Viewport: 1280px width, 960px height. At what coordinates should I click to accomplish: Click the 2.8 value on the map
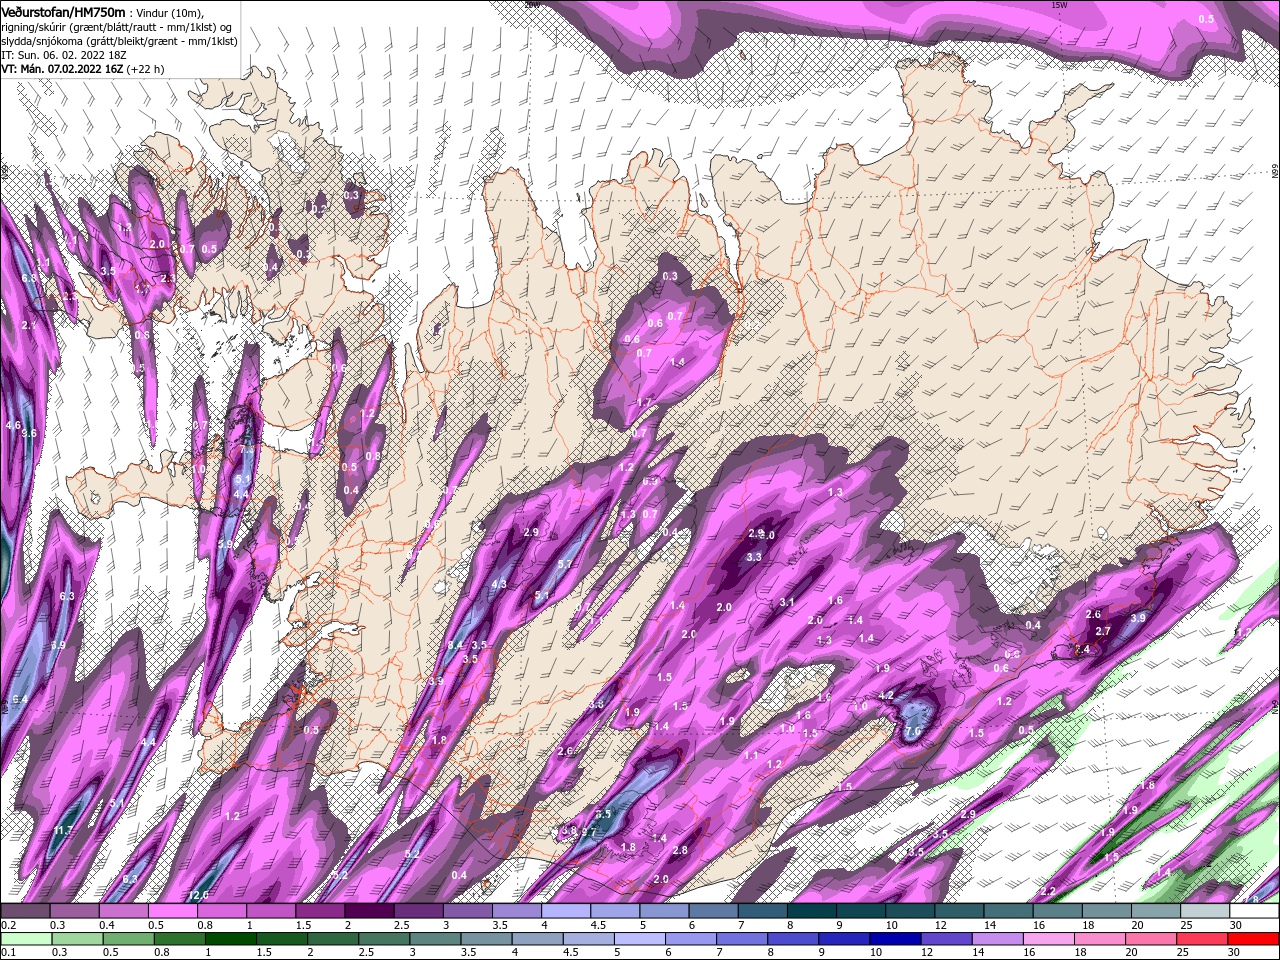(680, 850)
